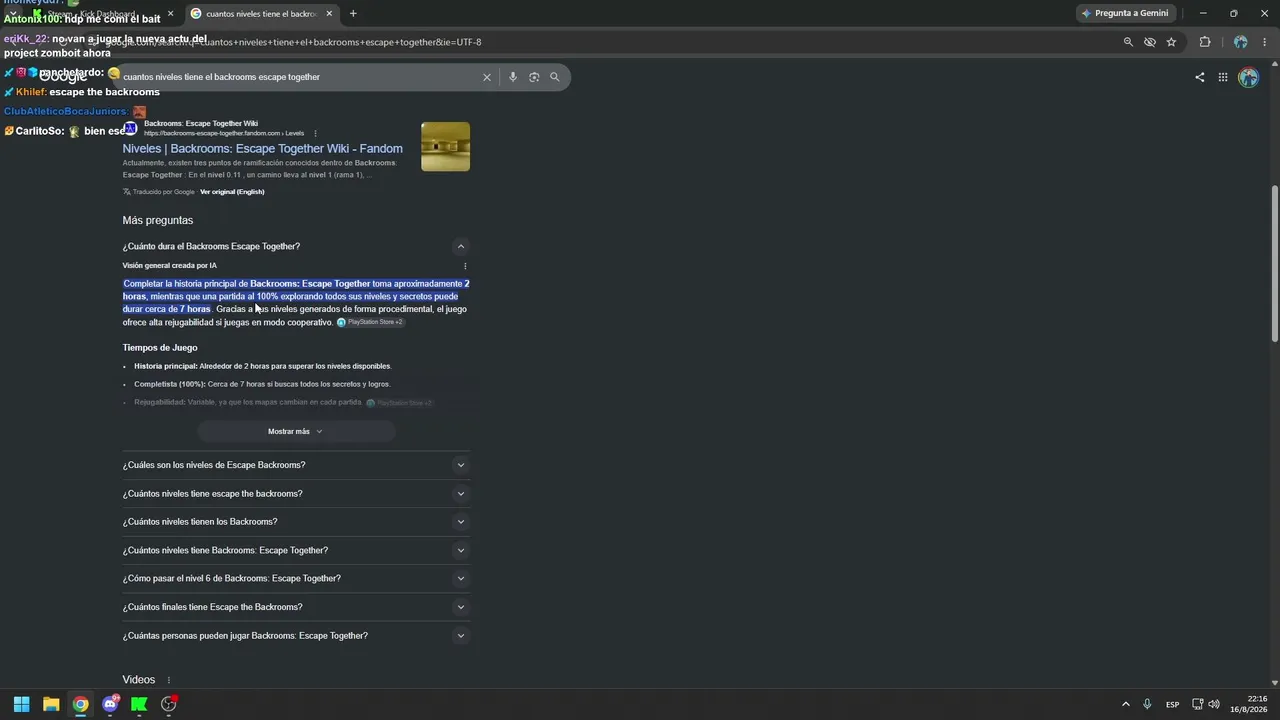Click the magnifier search button in search box
The height and width of the screenshot is (720, 1280).
point(555,77)
